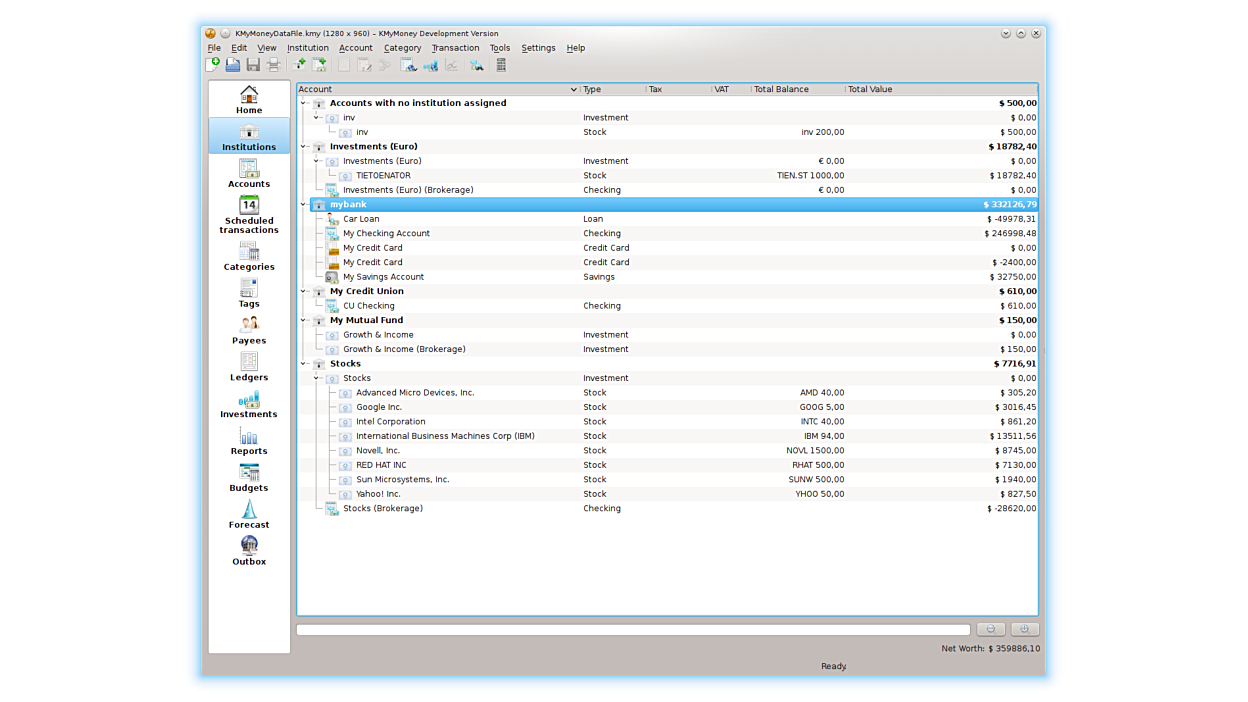The image size is (1248, 702).
Task: Open the Budgets view
Action: point(249,478)
